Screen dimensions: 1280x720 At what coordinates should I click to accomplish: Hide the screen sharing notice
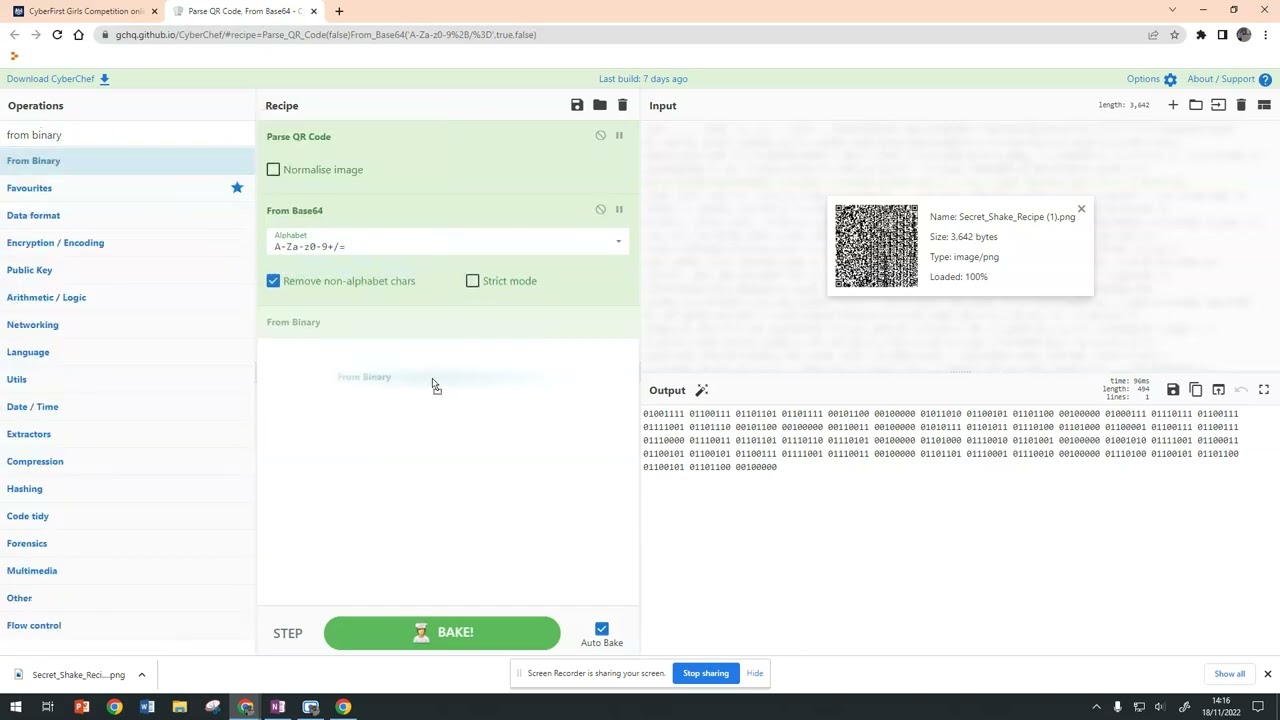pos(755,673)
